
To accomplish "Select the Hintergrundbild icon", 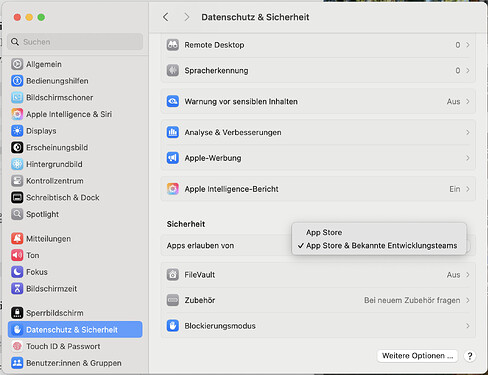I will (17, 164).
